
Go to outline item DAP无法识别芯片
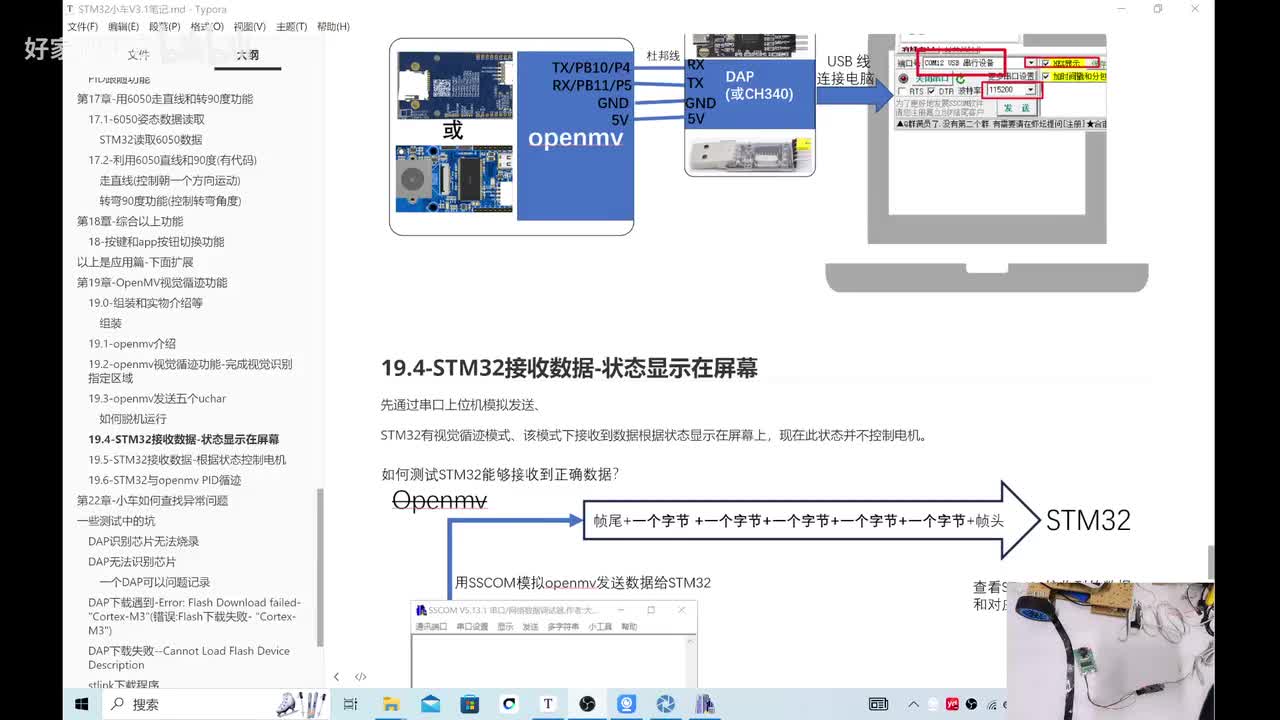132,562
